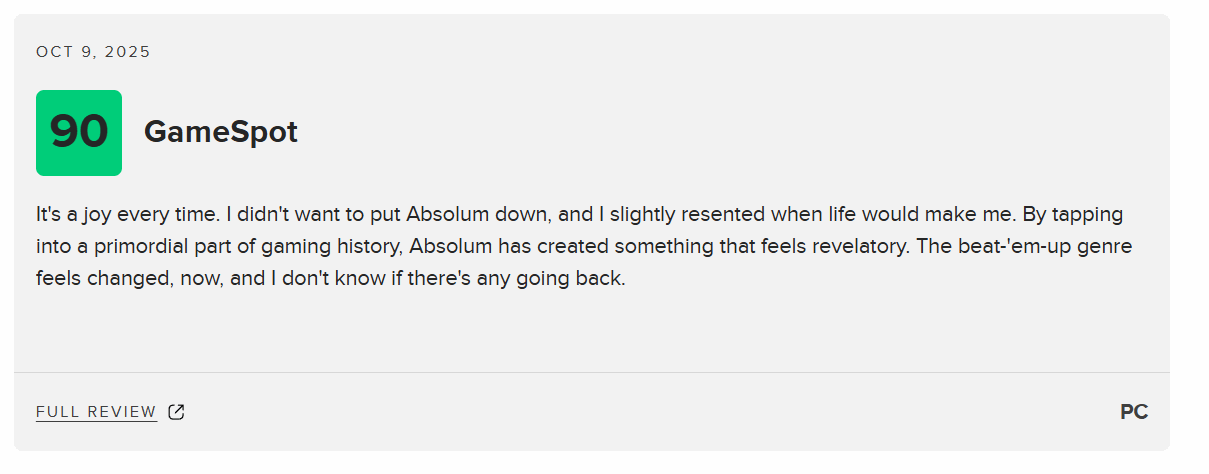Image resolution: width=1209 pixels, height=474 pixels.
Task: Click the PC platform label
Action: click(x=1134, y=412)
